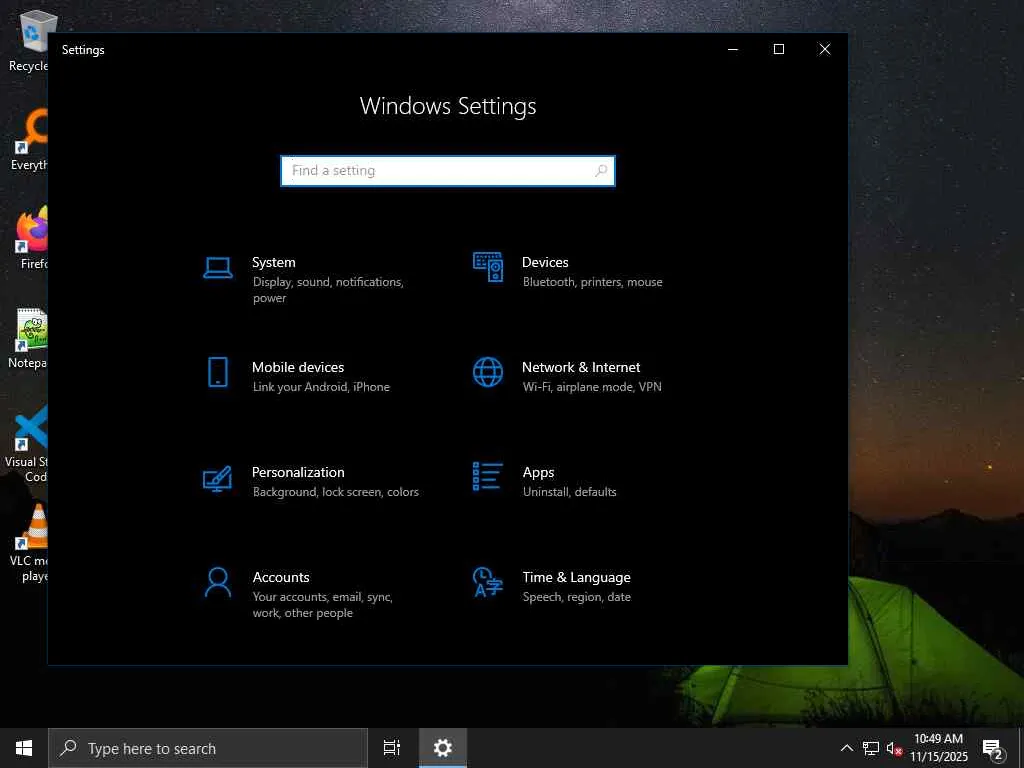Screen dimensions: 1024x768
Task: Select the Accounts category title
Action: (281, 577)
